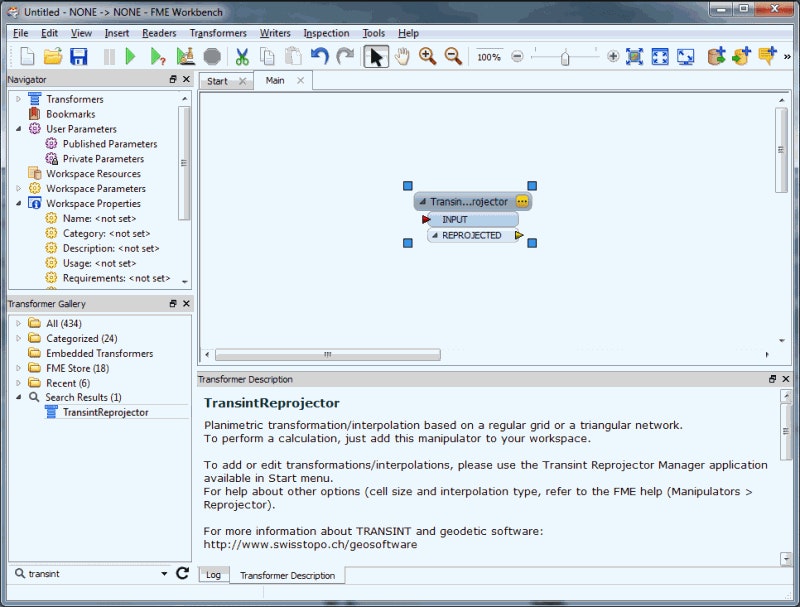Click the zoom slider handle
Image resolution: width=800 pixels, height=607 pixels.
point(565,57)
